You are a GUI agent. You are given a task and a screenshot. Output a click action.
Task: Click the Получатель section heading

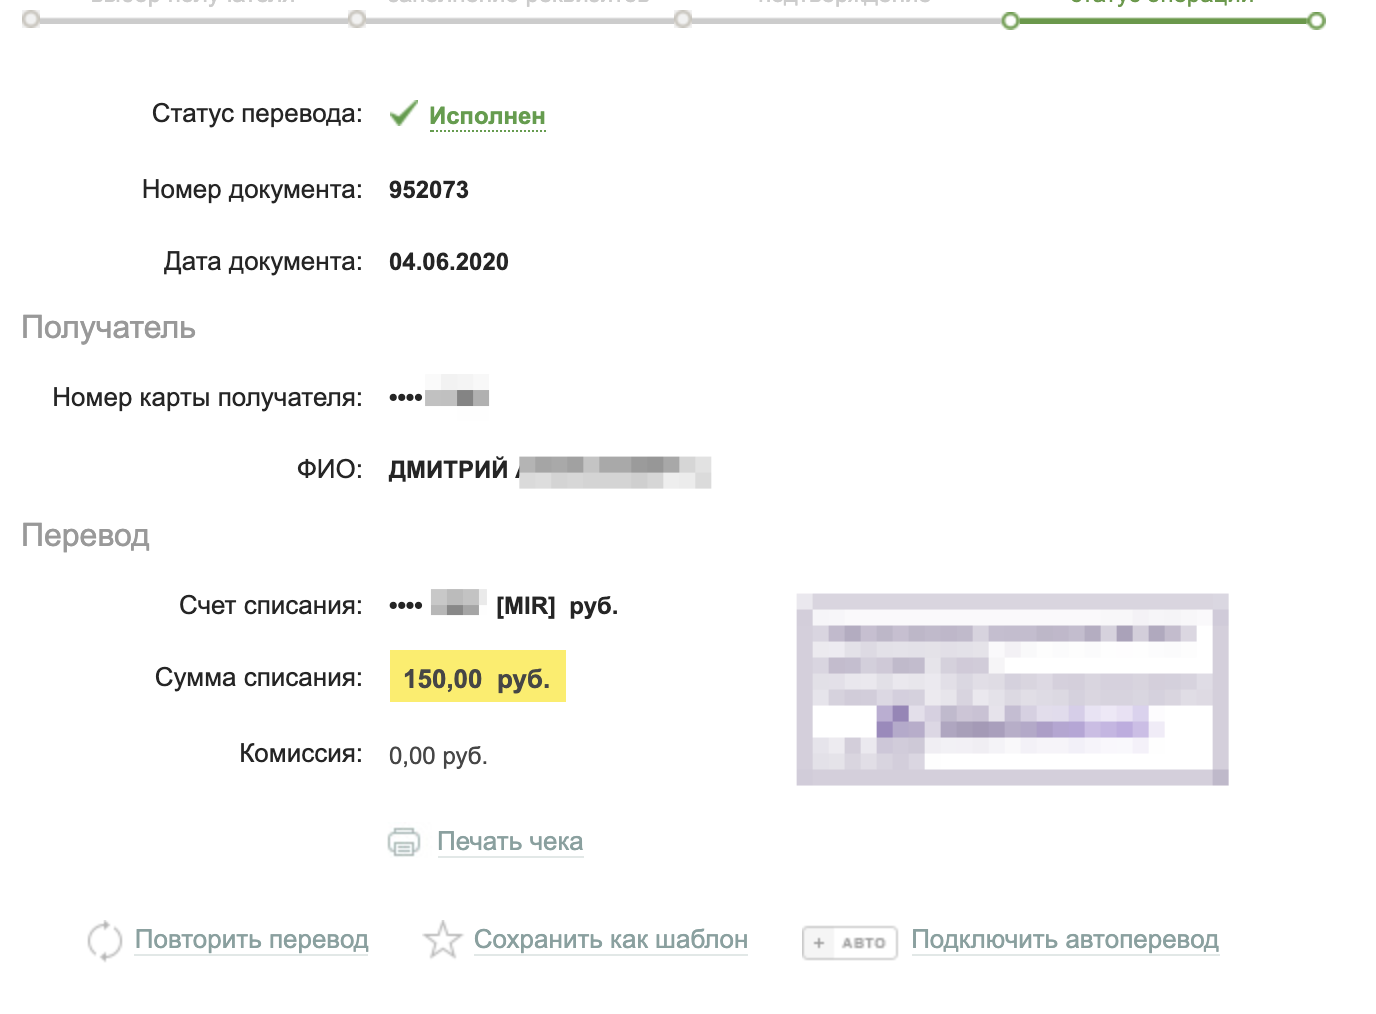[x=108, y=328]
